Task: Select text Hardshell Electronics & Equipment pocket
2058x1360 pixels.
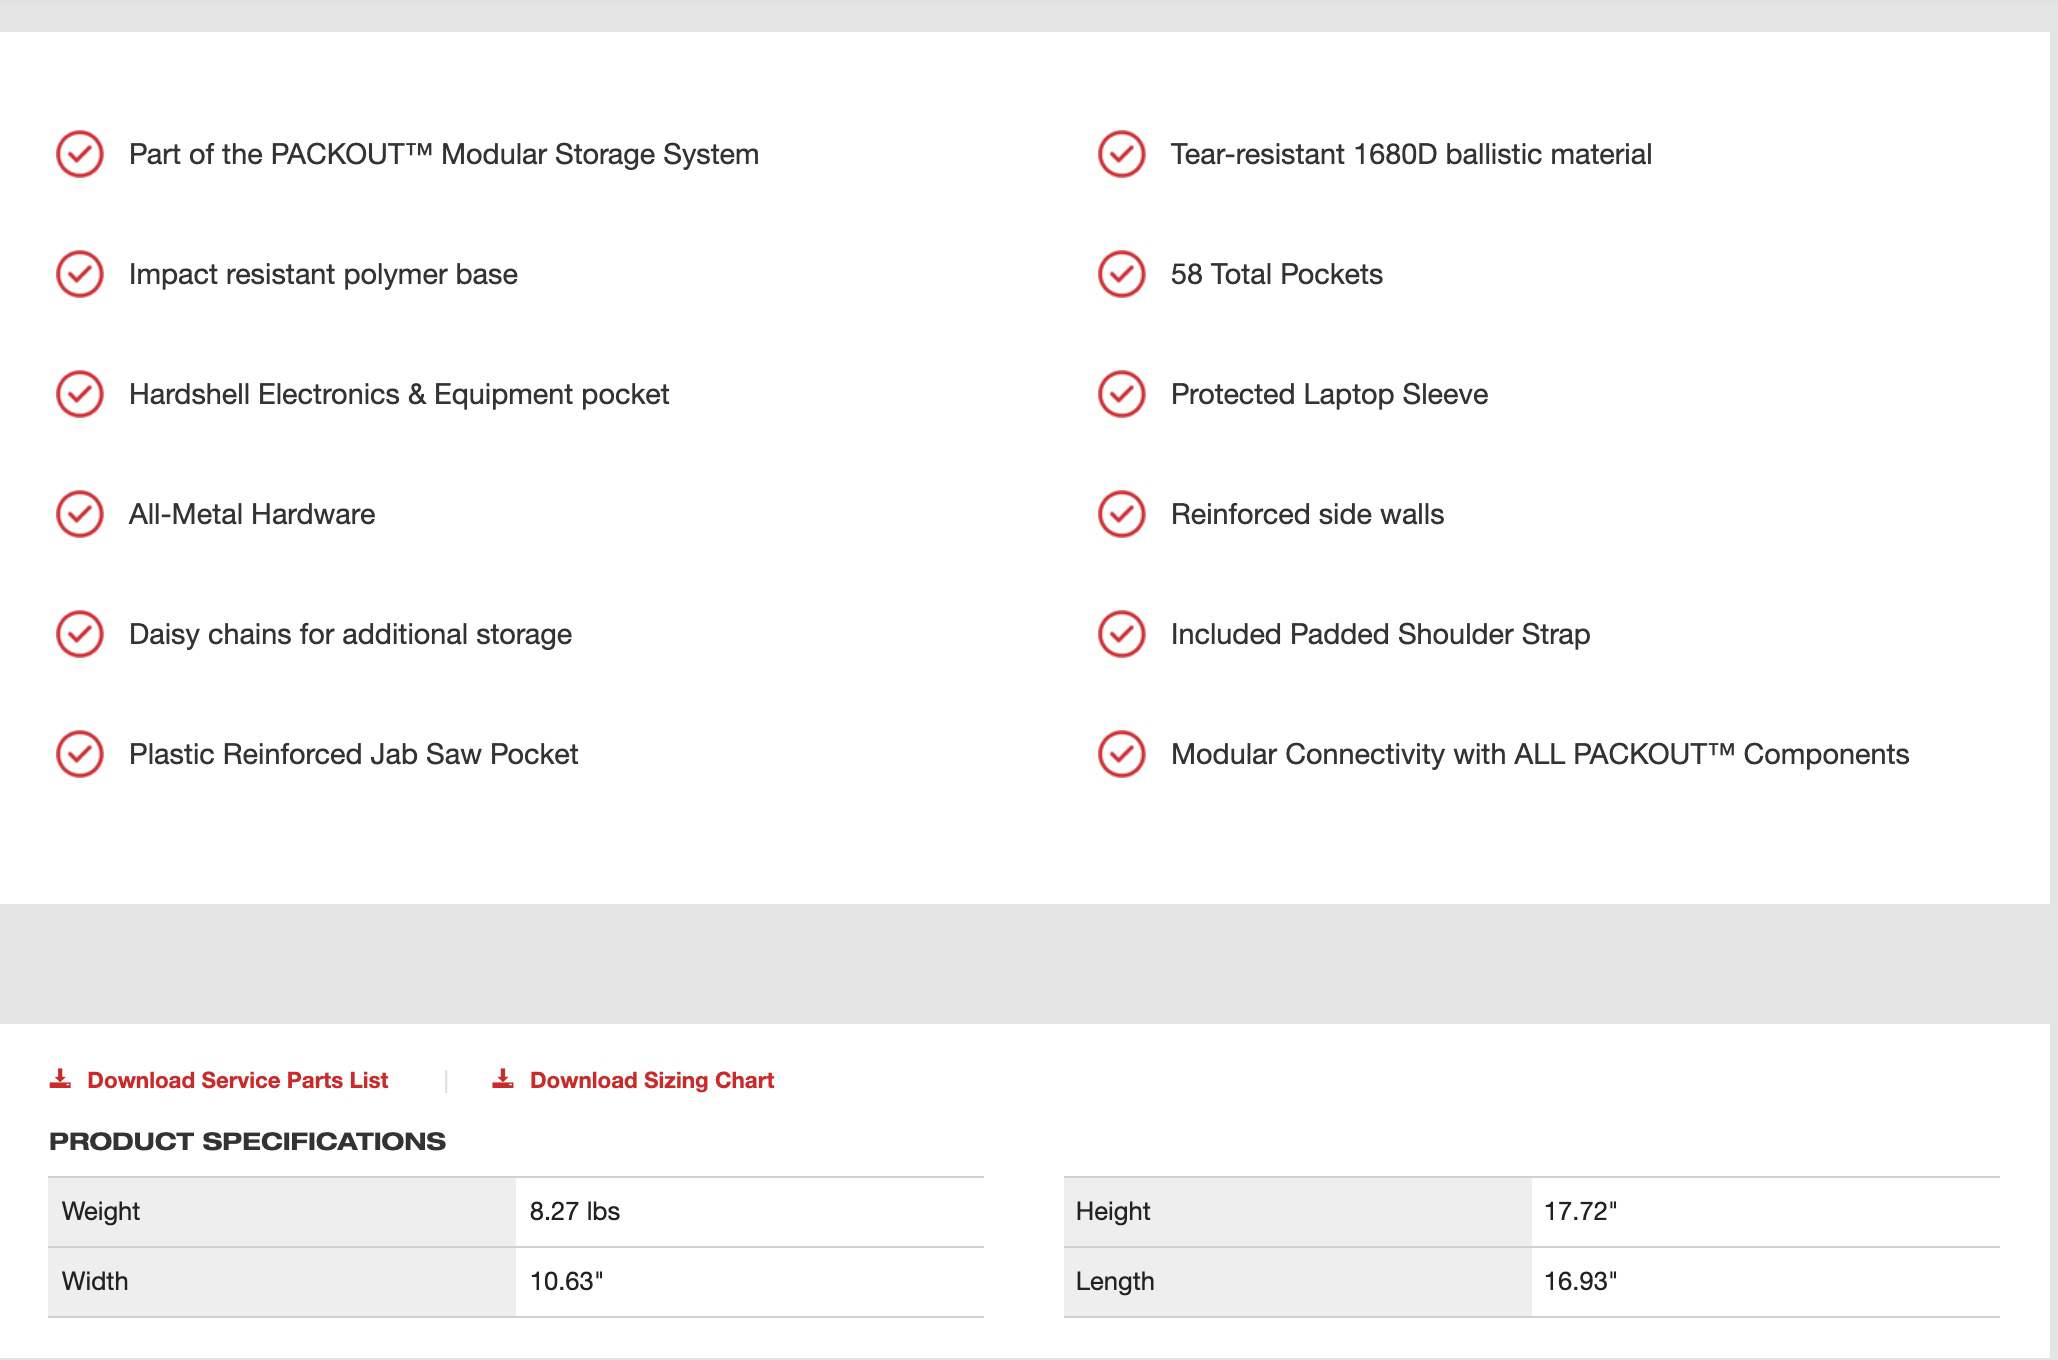Action: click(399, 394)
